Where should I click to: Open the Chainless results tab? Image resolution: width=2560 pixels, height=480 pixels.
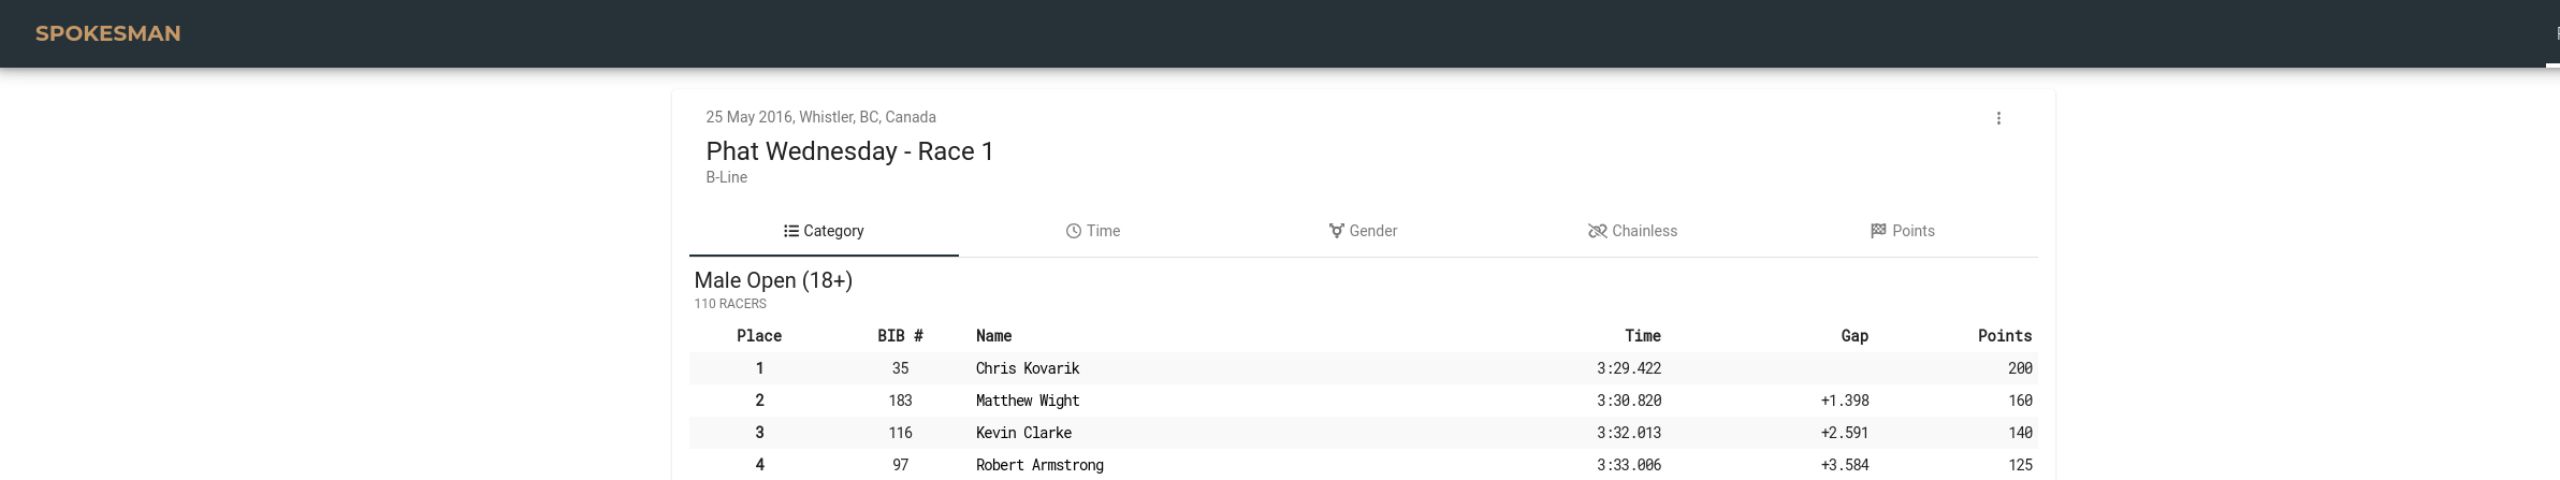click(x=1633, y=231)
